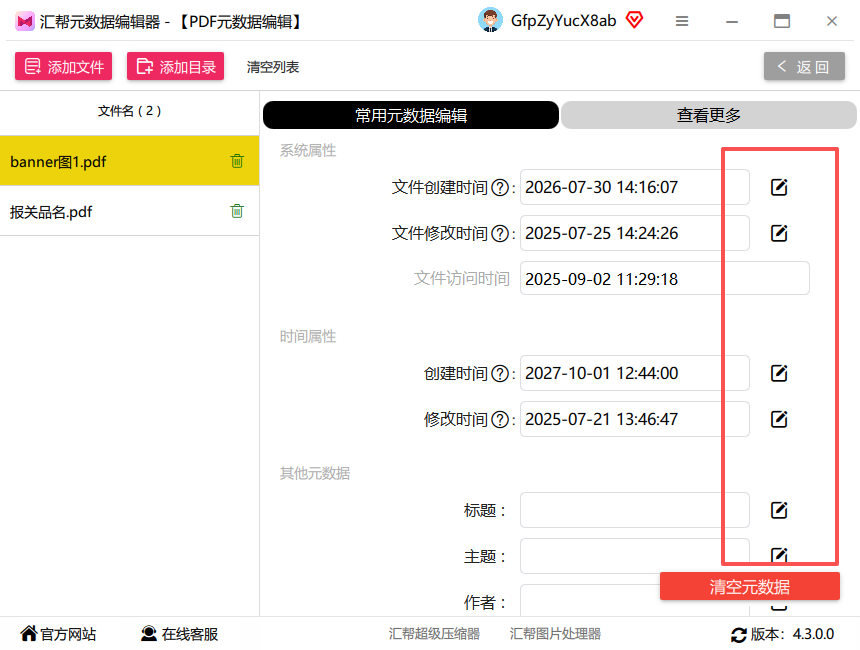
Task: Click the VIP diamond badge icon
Action: click(x=634, y=20)
